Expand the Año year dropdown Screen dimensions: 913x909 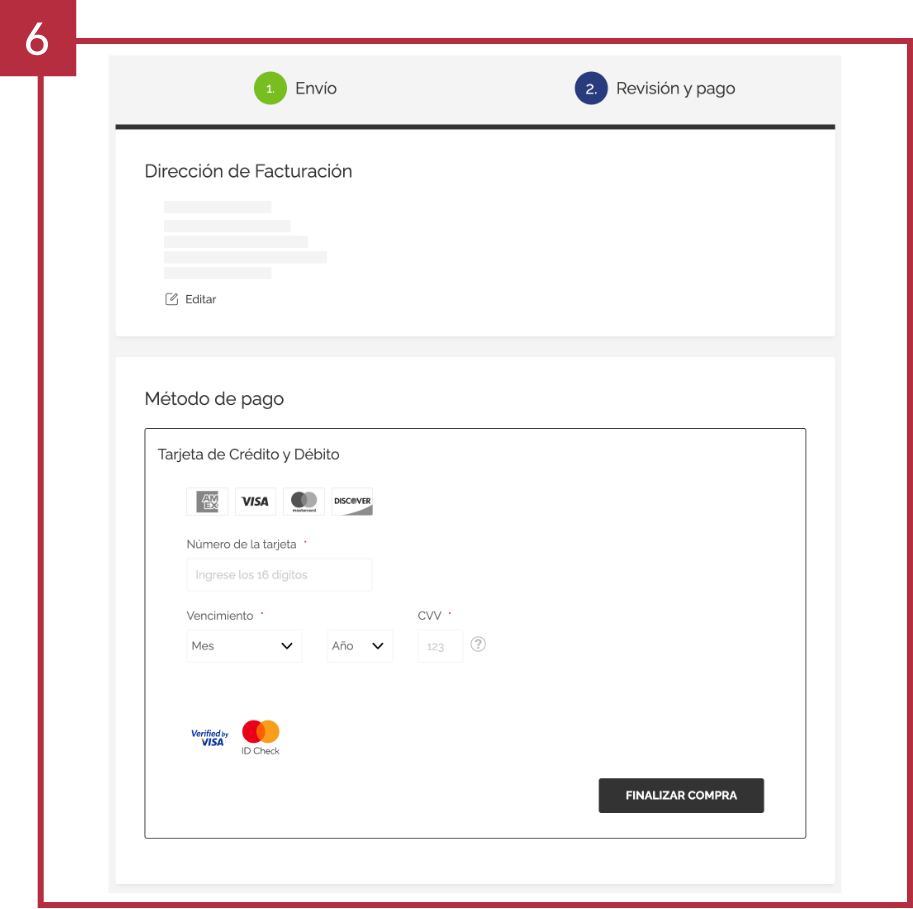[x=359, y=646]
